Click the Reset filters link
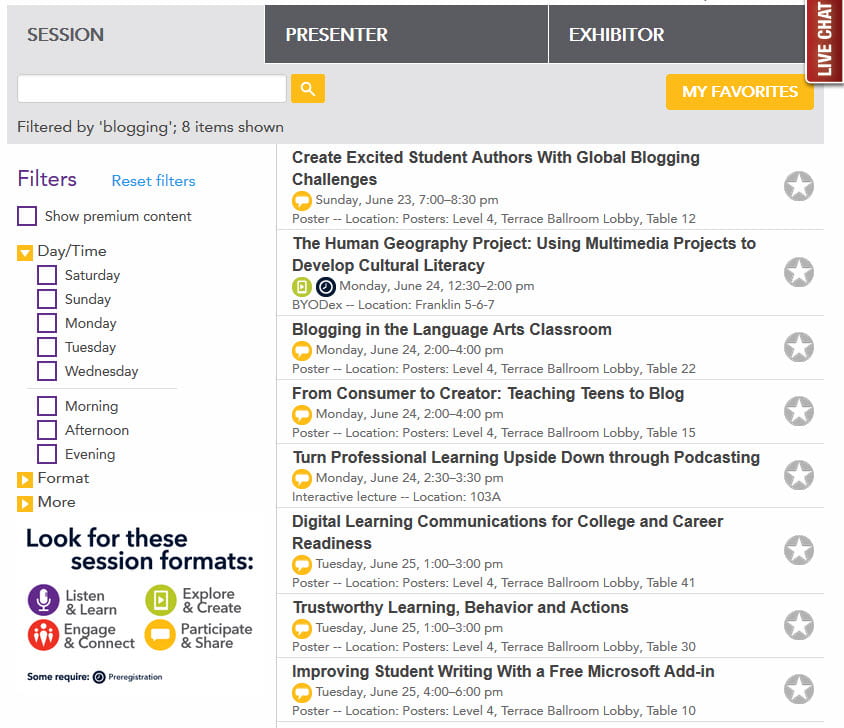 pyautogui.click(x=153, y=181)
